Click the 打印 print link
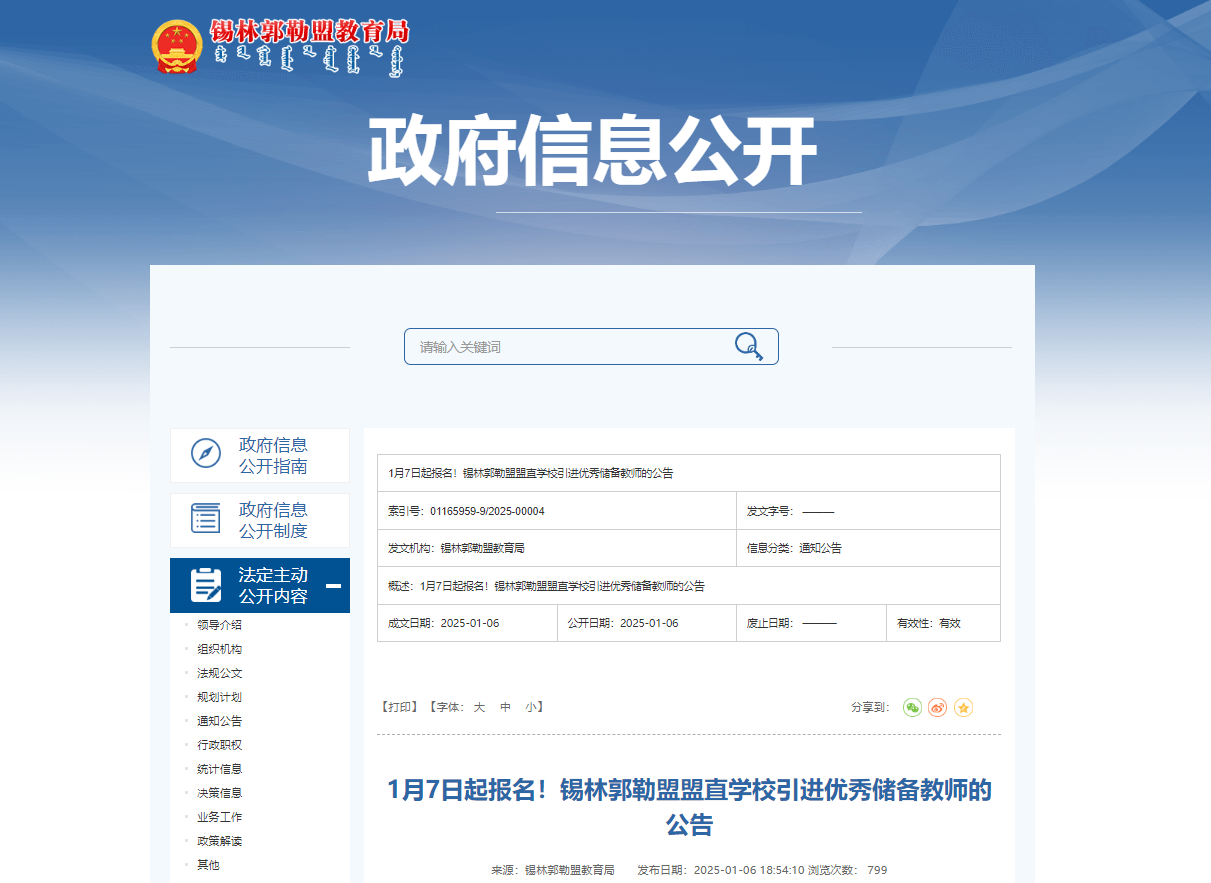 (399, 707)
